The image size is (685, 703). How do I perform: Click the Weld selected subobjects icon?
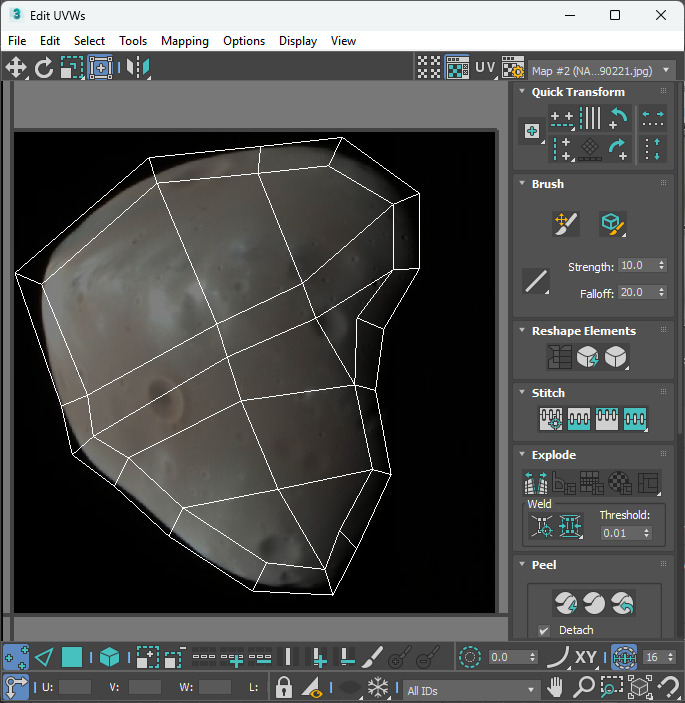tap(570, 526)
